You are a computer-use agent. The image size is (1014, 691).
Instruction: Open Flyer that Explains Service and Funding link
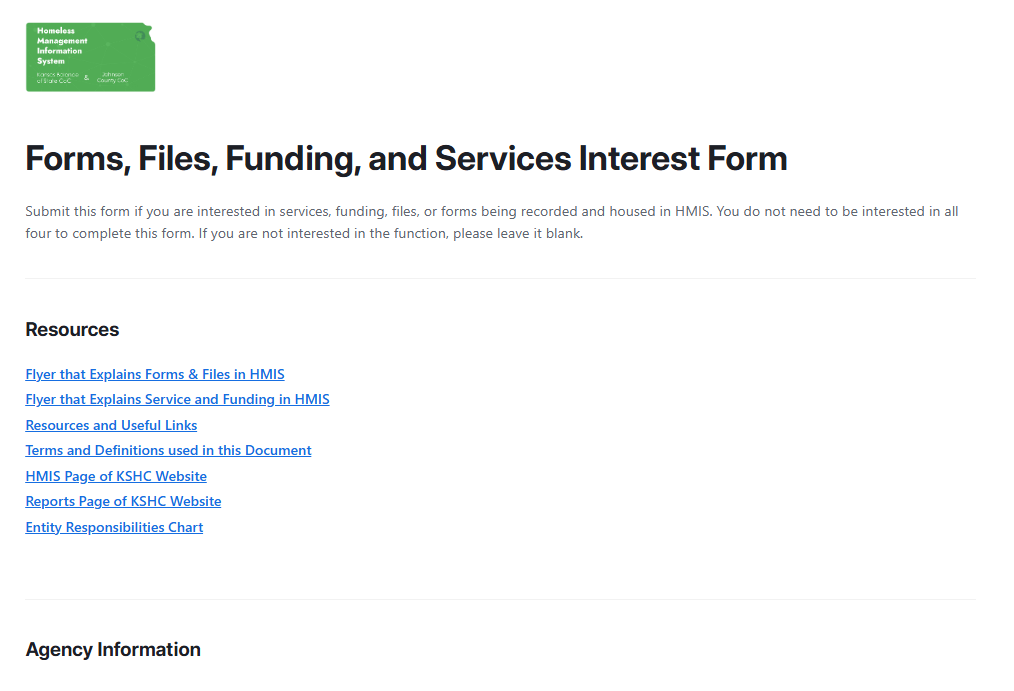(x=177, y=399)
